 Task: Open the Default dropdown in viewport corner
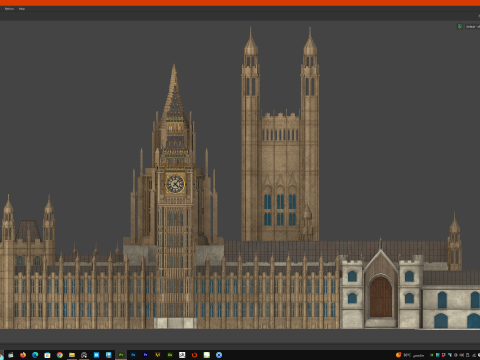472,26
